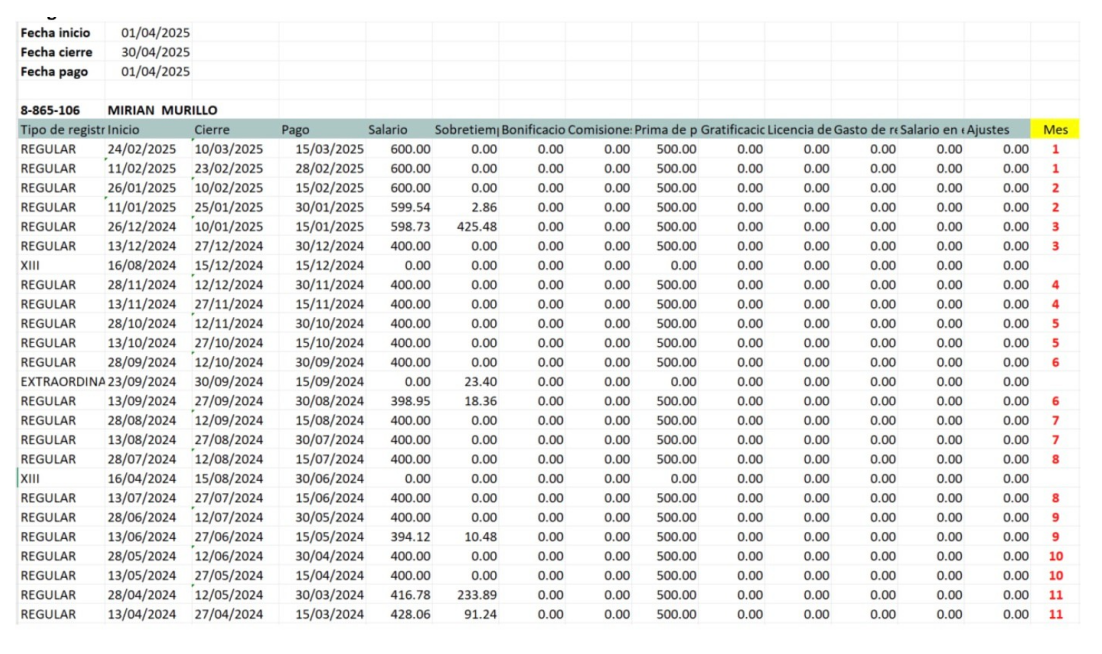The height and width of the screenshot is (654, 1102).
Task: Click the 'Sobretiem' column header
Action: click(x=467, y=130)
